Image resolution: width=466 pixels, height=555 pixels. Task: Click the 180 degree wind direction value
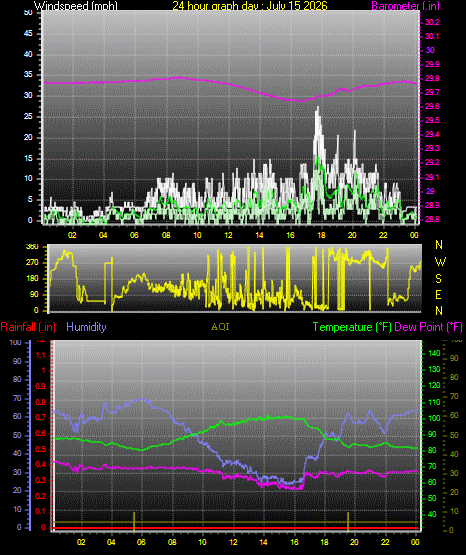click(32, 279)
